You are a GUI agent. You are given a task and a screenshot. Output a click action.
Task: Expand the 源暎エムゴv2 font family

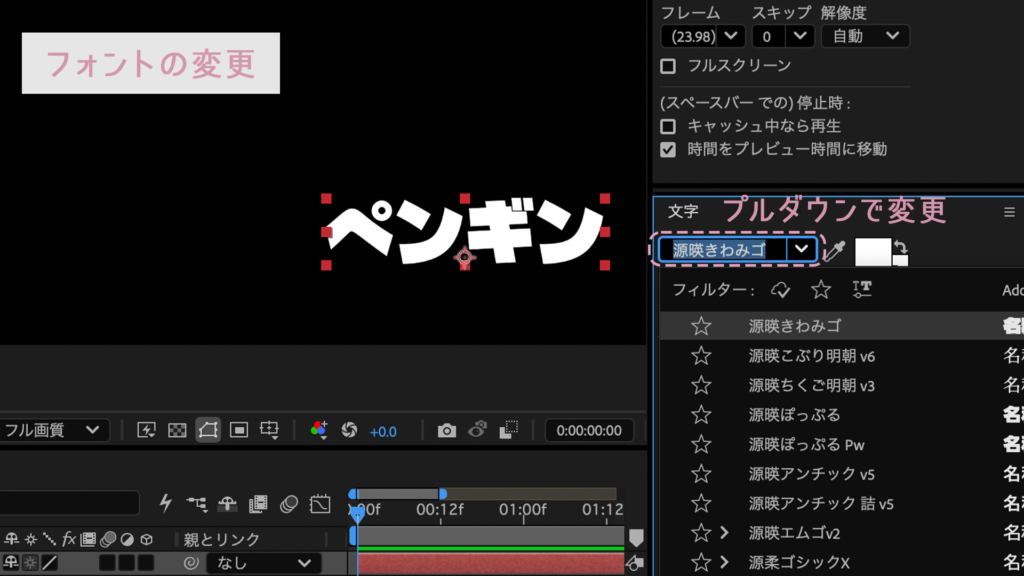pyautogui.click(x=724, y=533)
